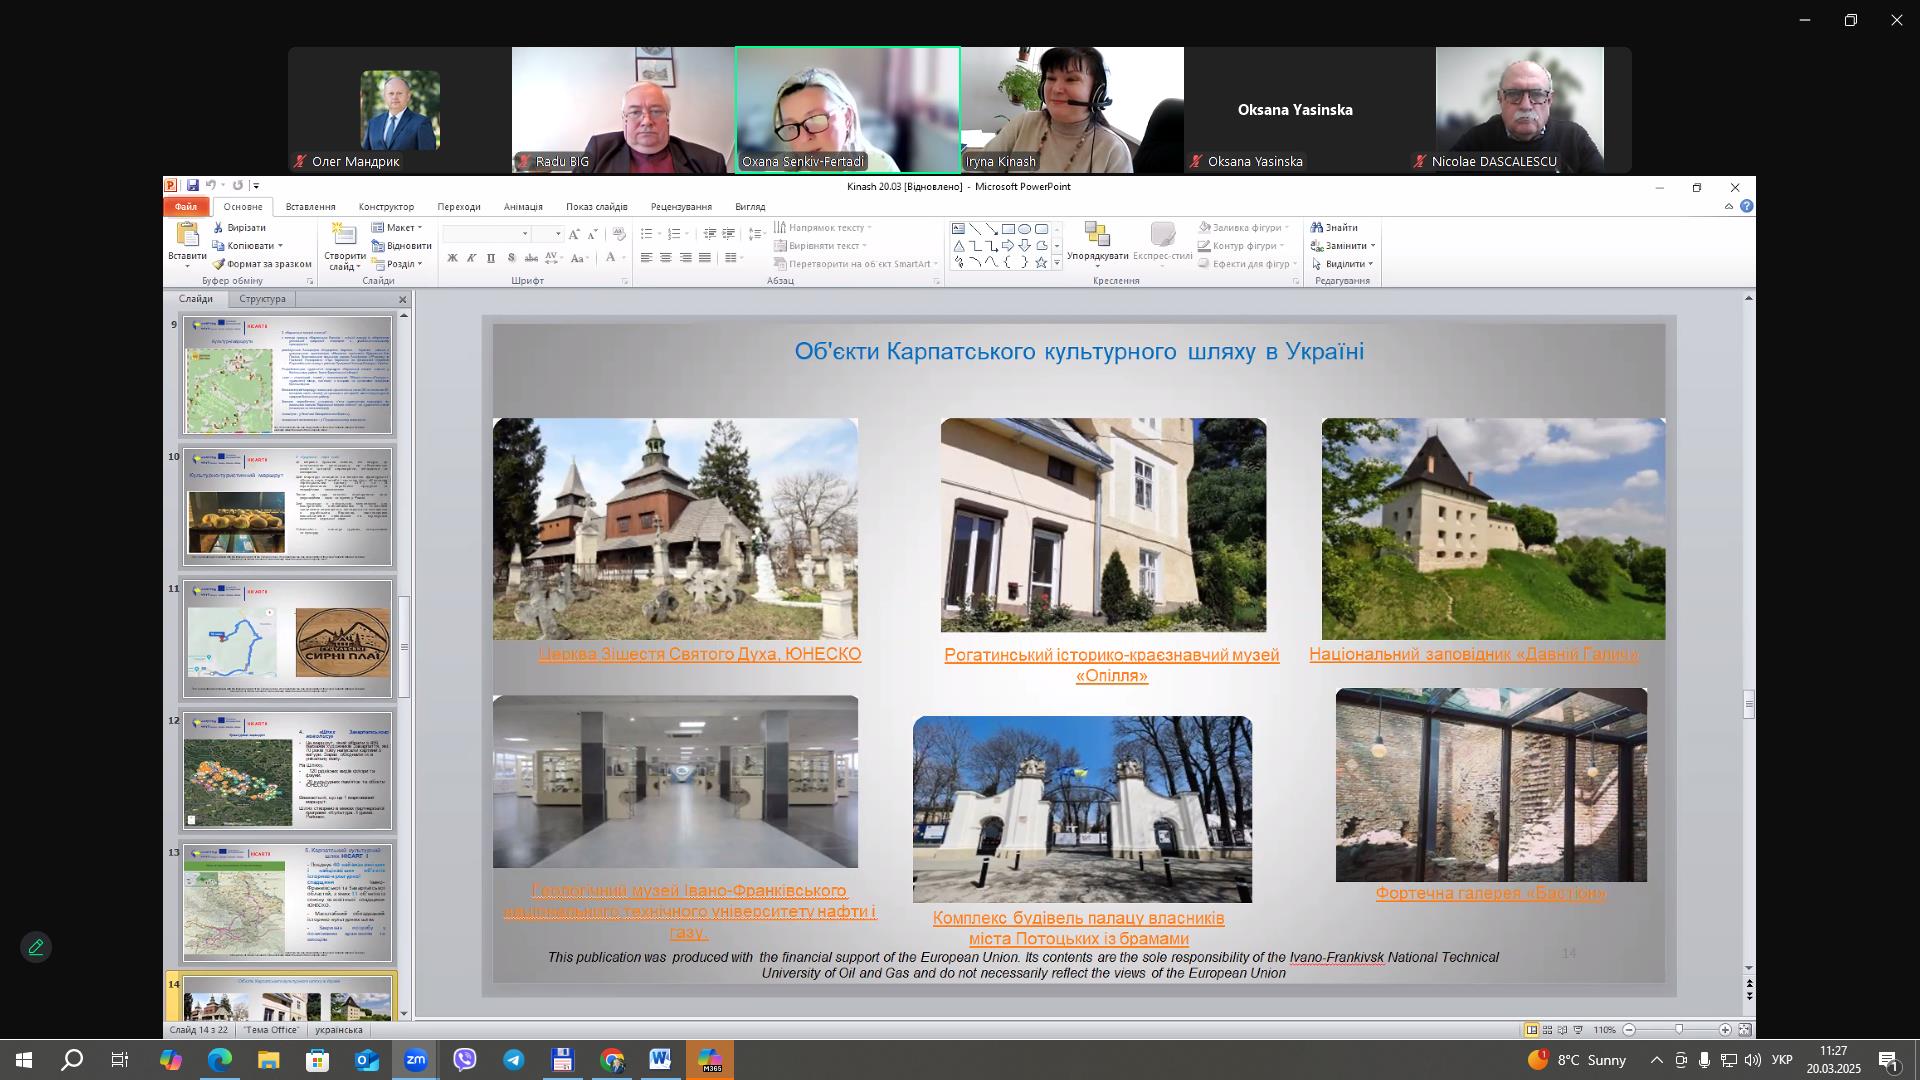Click the Cut (Вирізати) scissors icon
The height and width of the screenshot is (1080, 1920).
coord(219,228)
